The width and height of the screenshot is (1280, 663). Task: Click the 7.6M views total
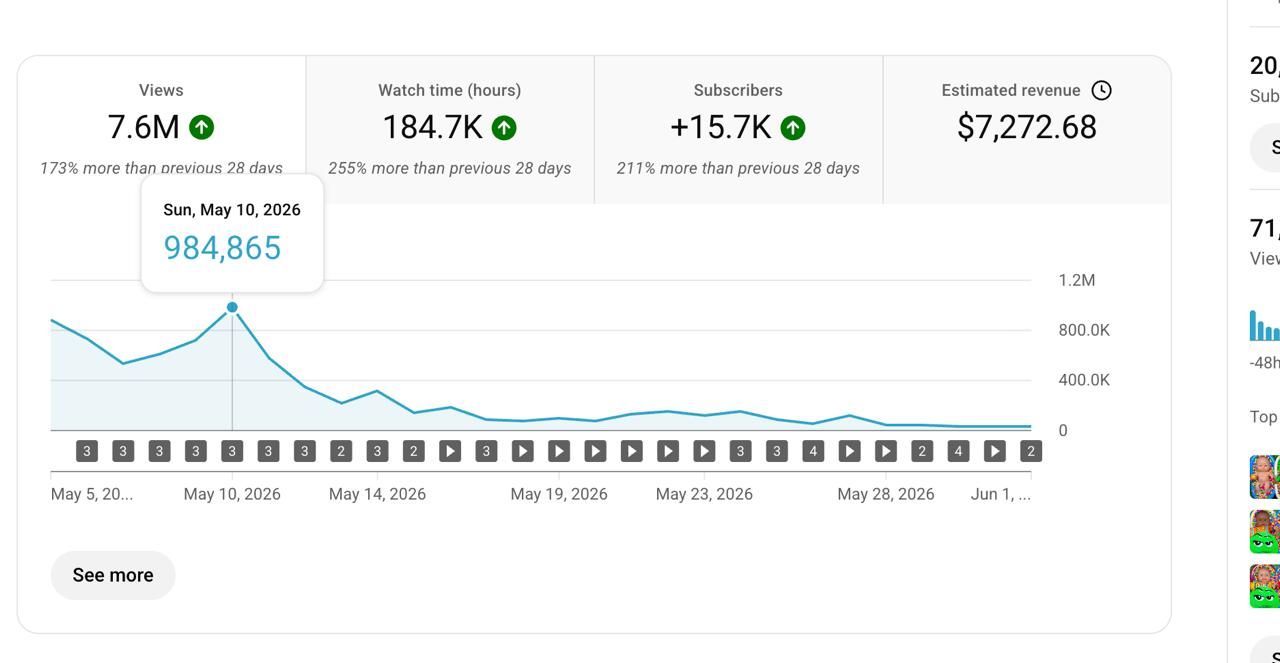[143, 128]
